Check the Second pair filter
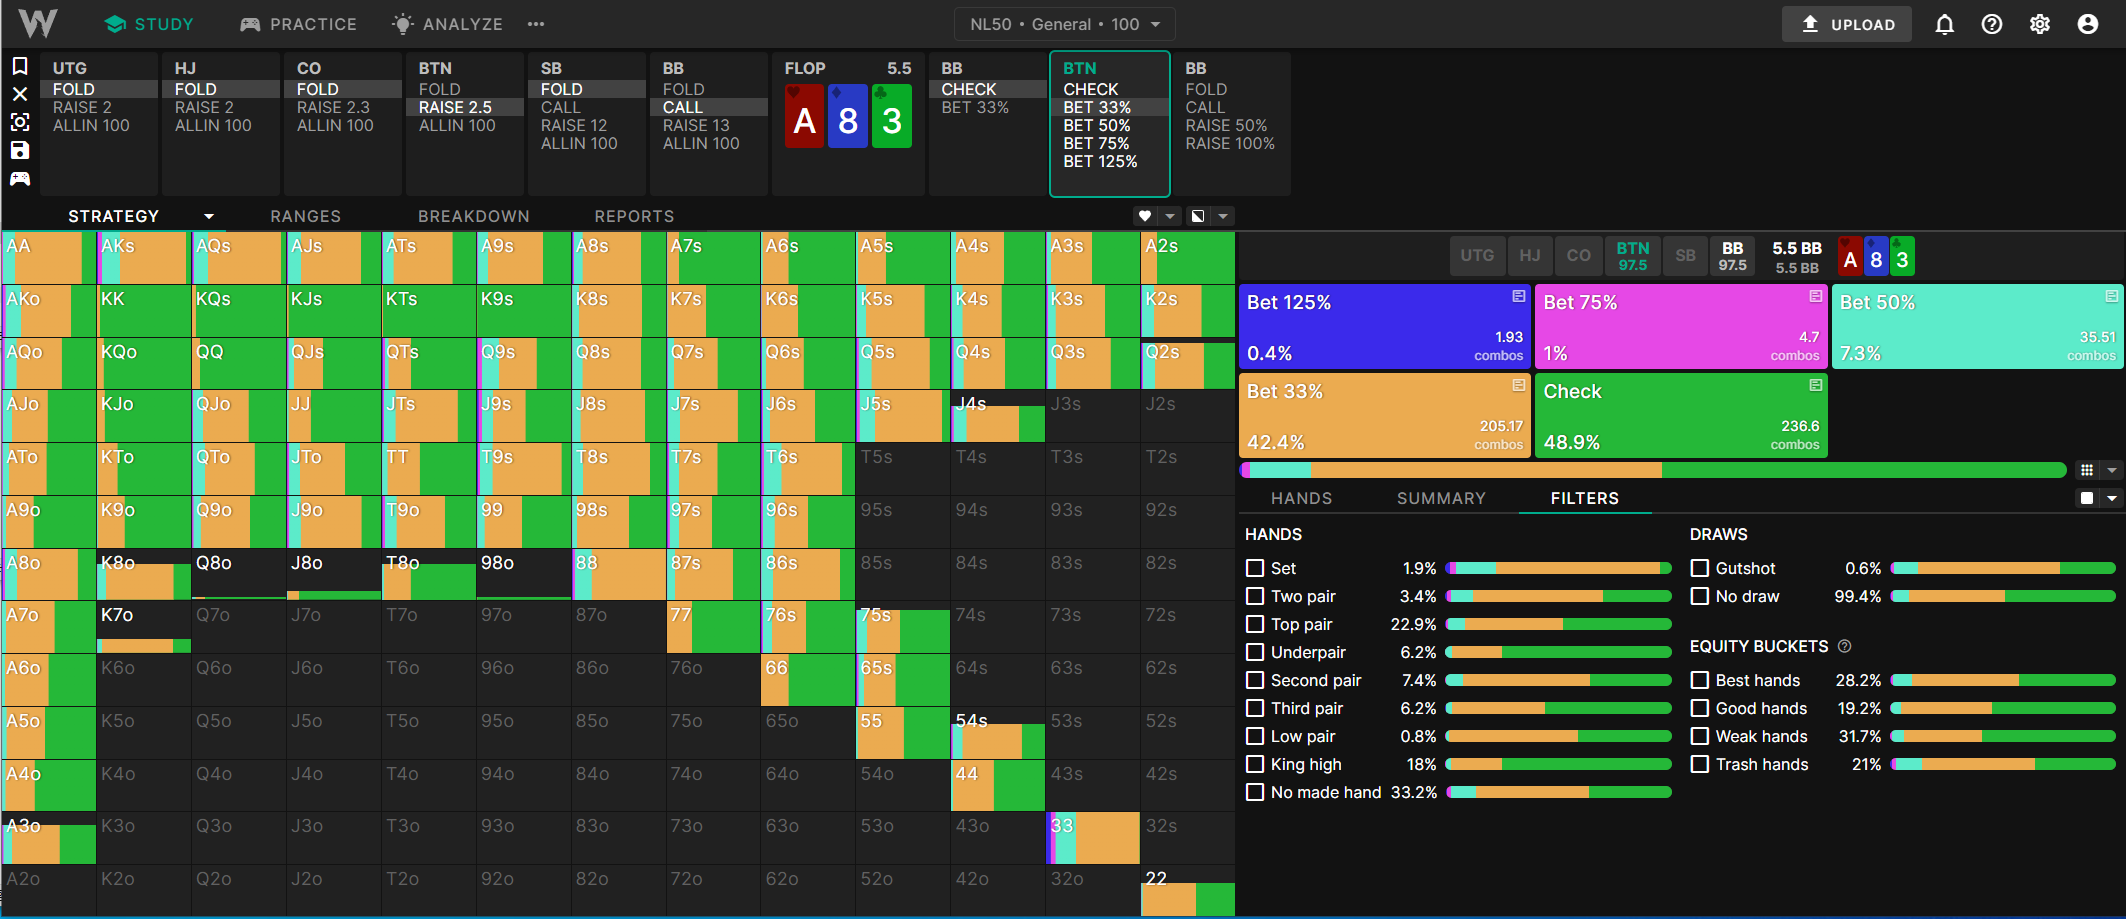 1255,680
